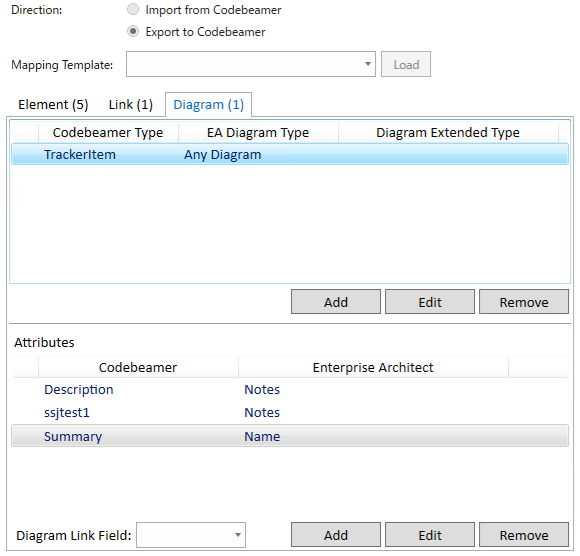Switch to the Link (1) tab
580x556 pixels.
[131, 105]
